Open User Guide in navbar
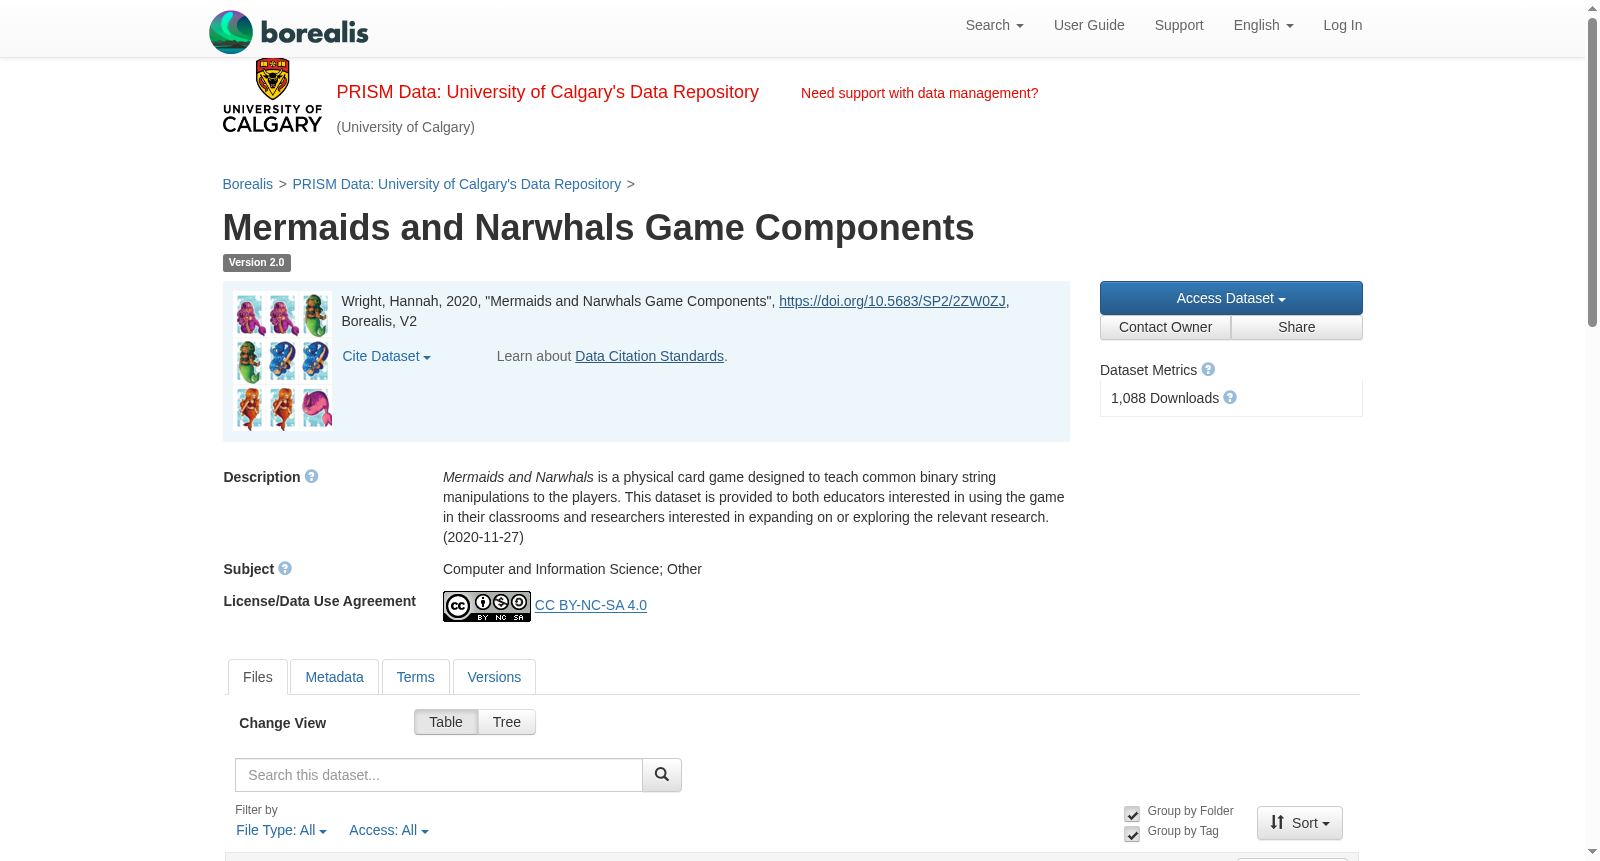1600x861 pixels. pos(1089,25)
